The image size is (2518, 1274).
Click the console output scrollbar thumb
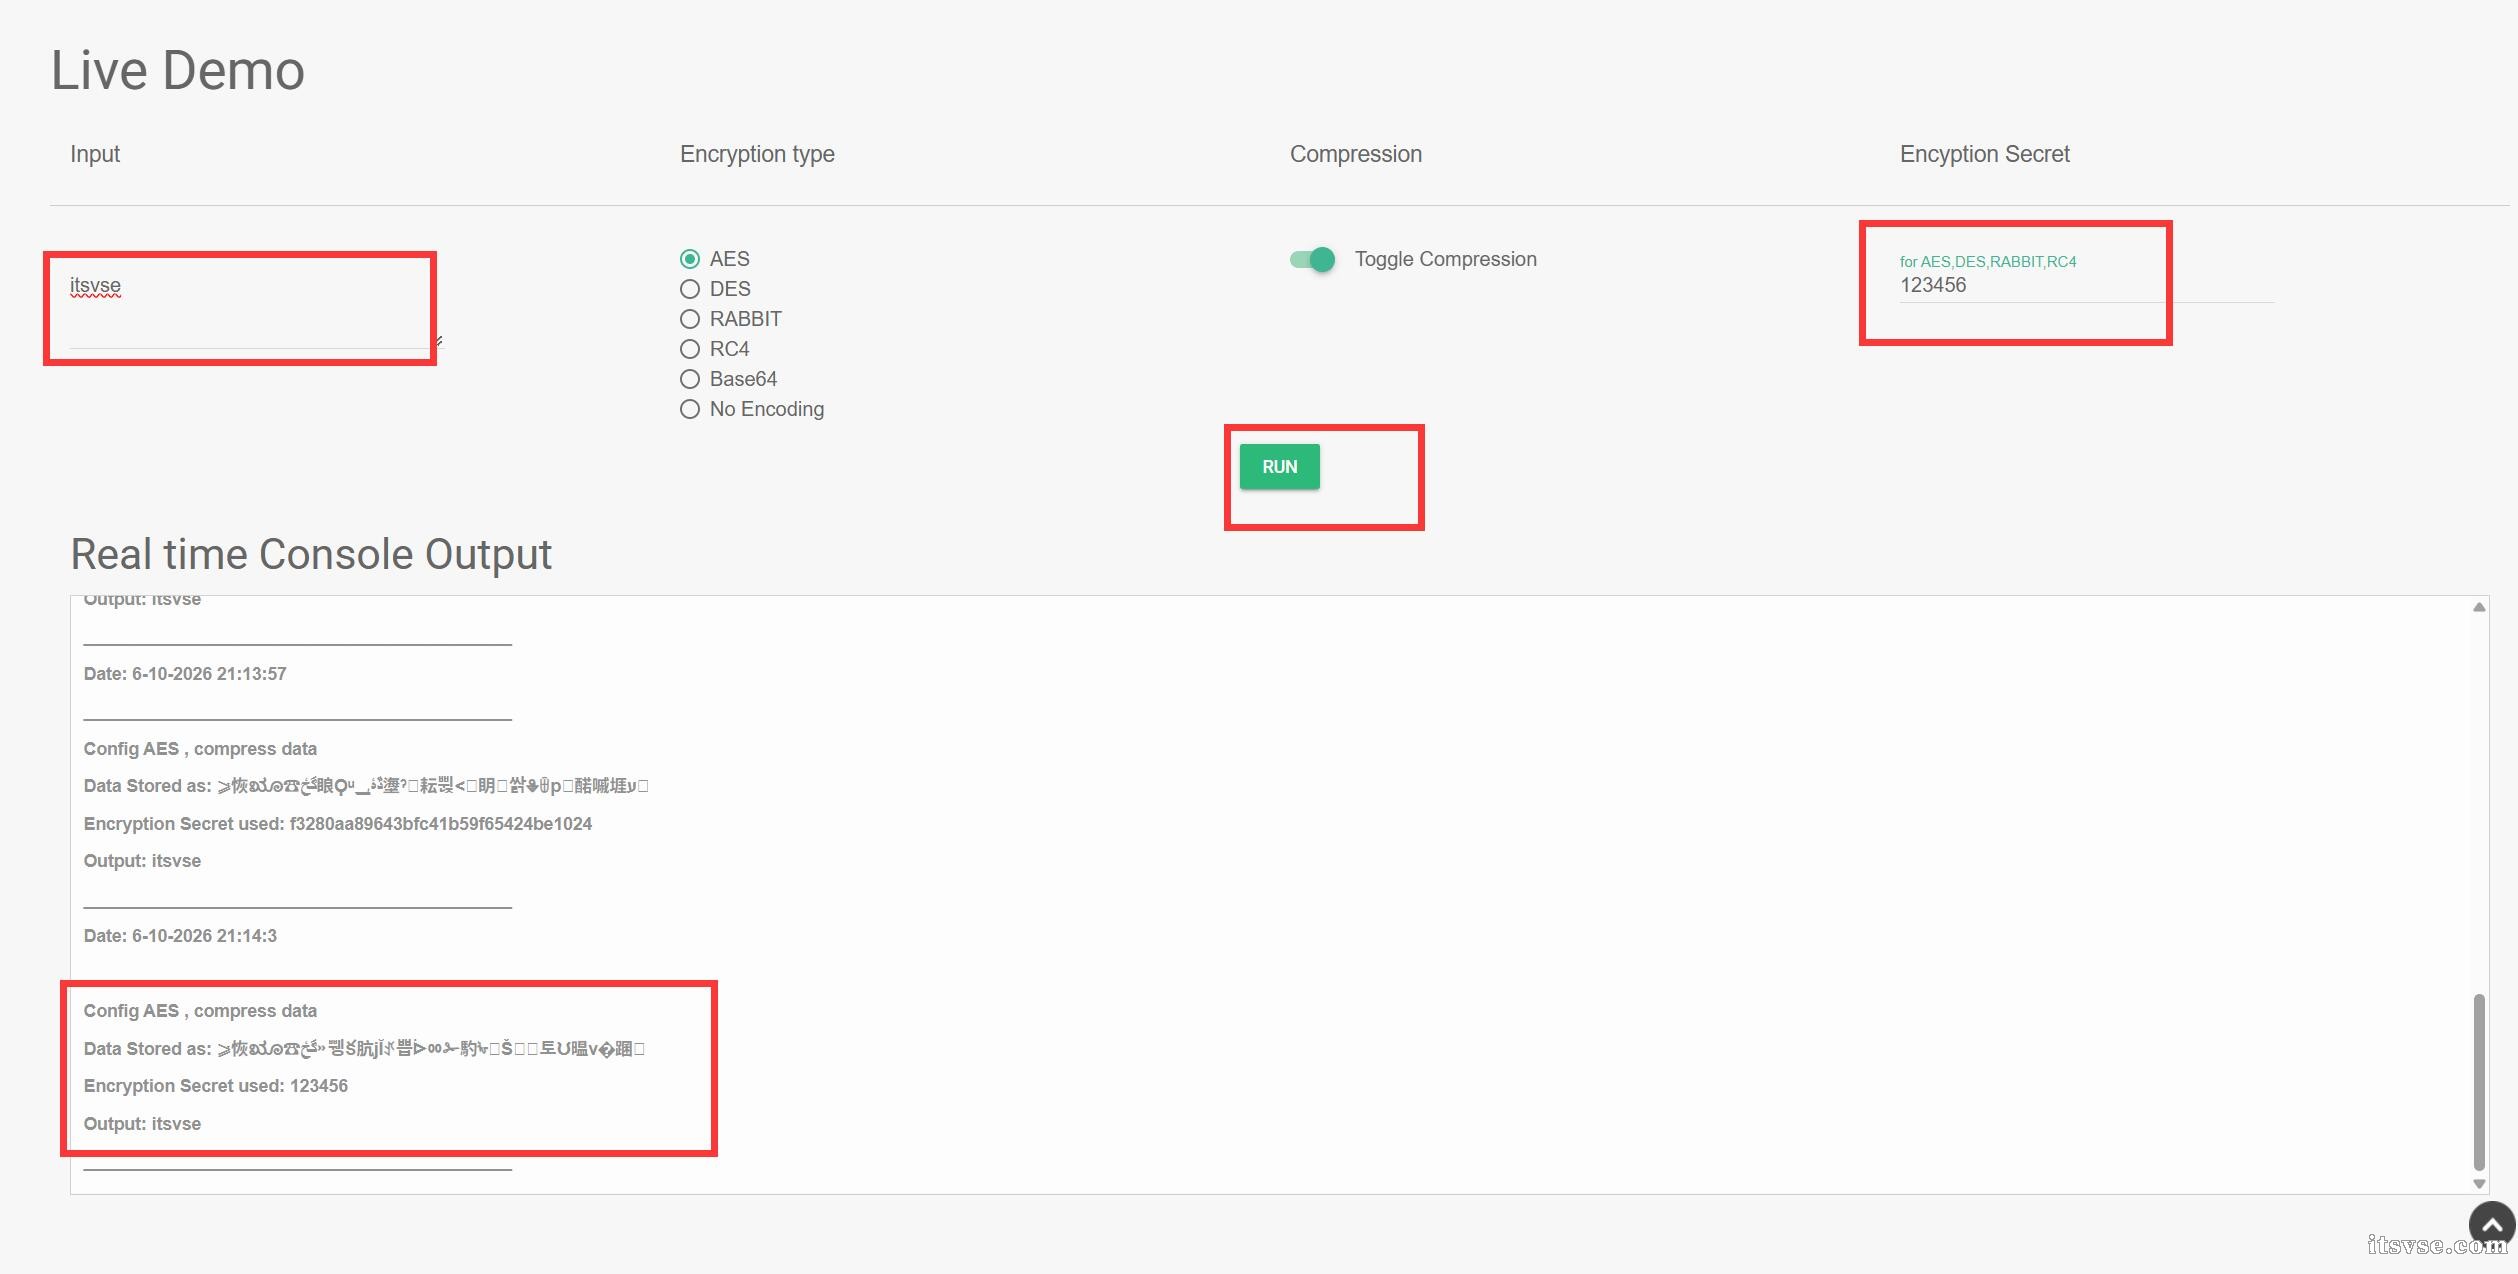[2479, 1081]
